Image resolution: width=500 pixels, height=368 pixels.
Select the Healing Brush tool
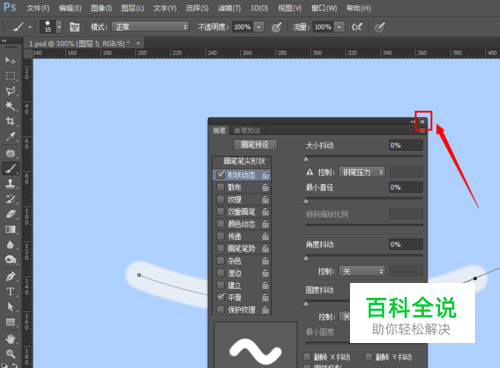coord(10,153)
